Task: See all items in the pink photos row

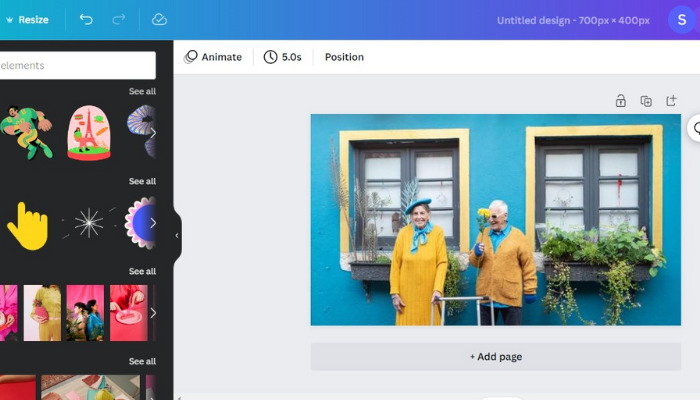Action: 142,271
